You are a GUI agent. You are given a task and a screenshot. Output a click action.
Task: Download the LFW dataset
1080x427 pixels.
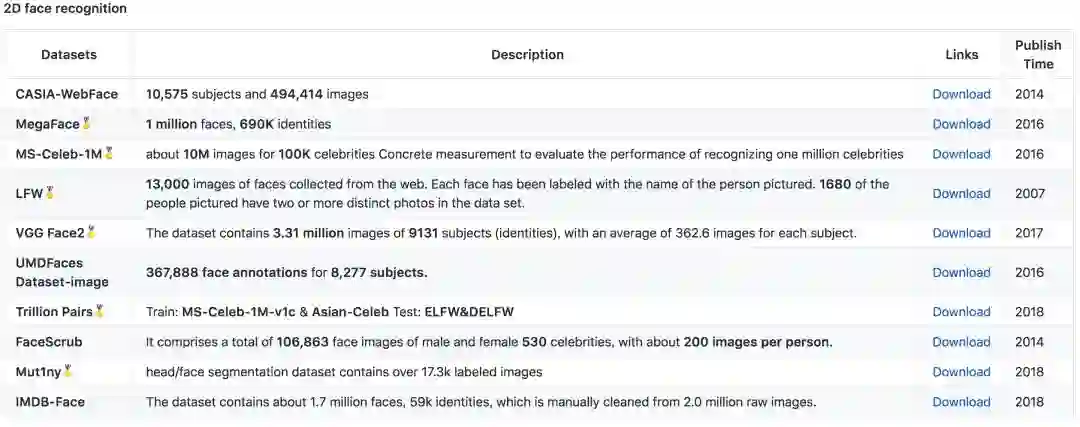click(961, 193)
